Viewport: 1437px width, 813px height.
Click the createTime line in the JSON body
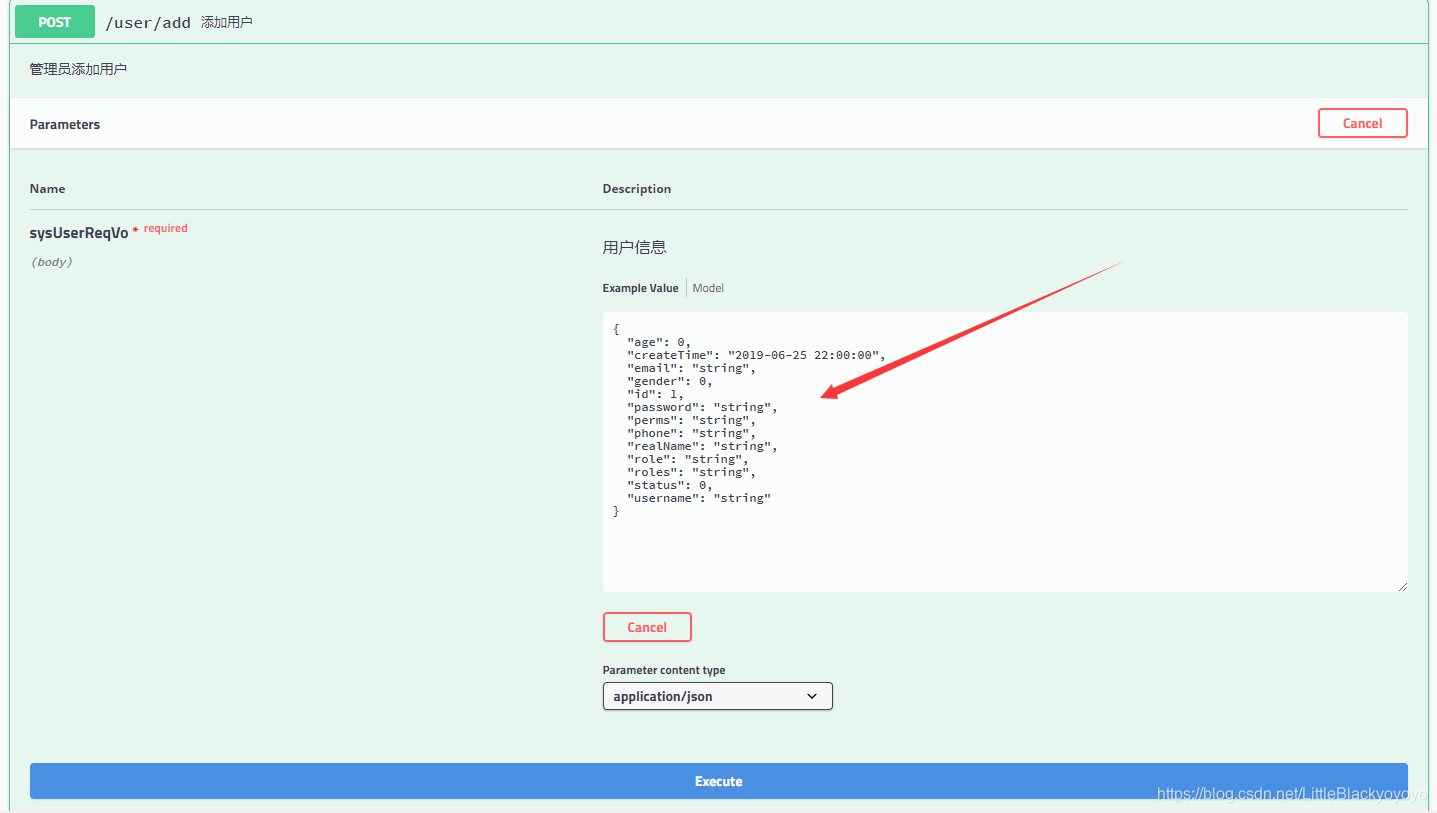[755, 355]
